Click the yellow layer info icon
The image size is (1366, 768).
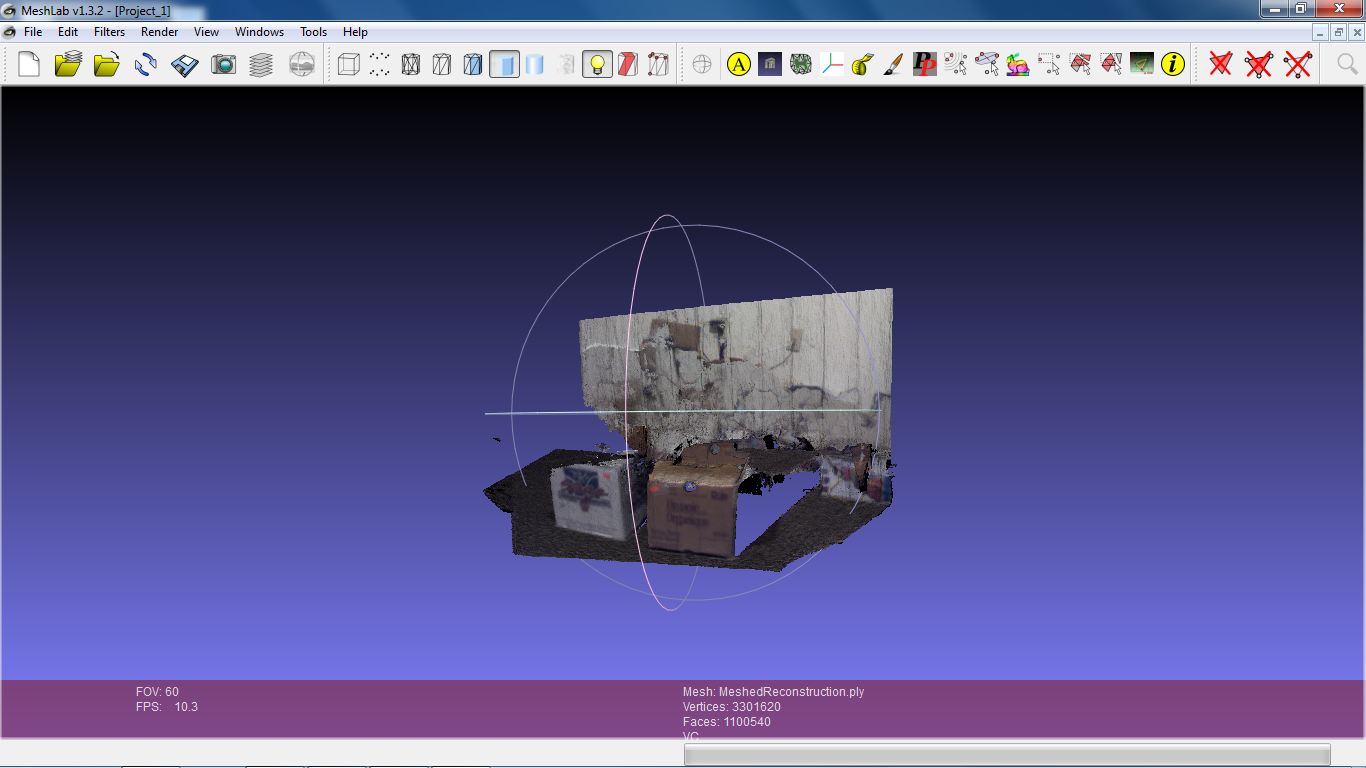pyautogui.click(x=1173, y=65)
